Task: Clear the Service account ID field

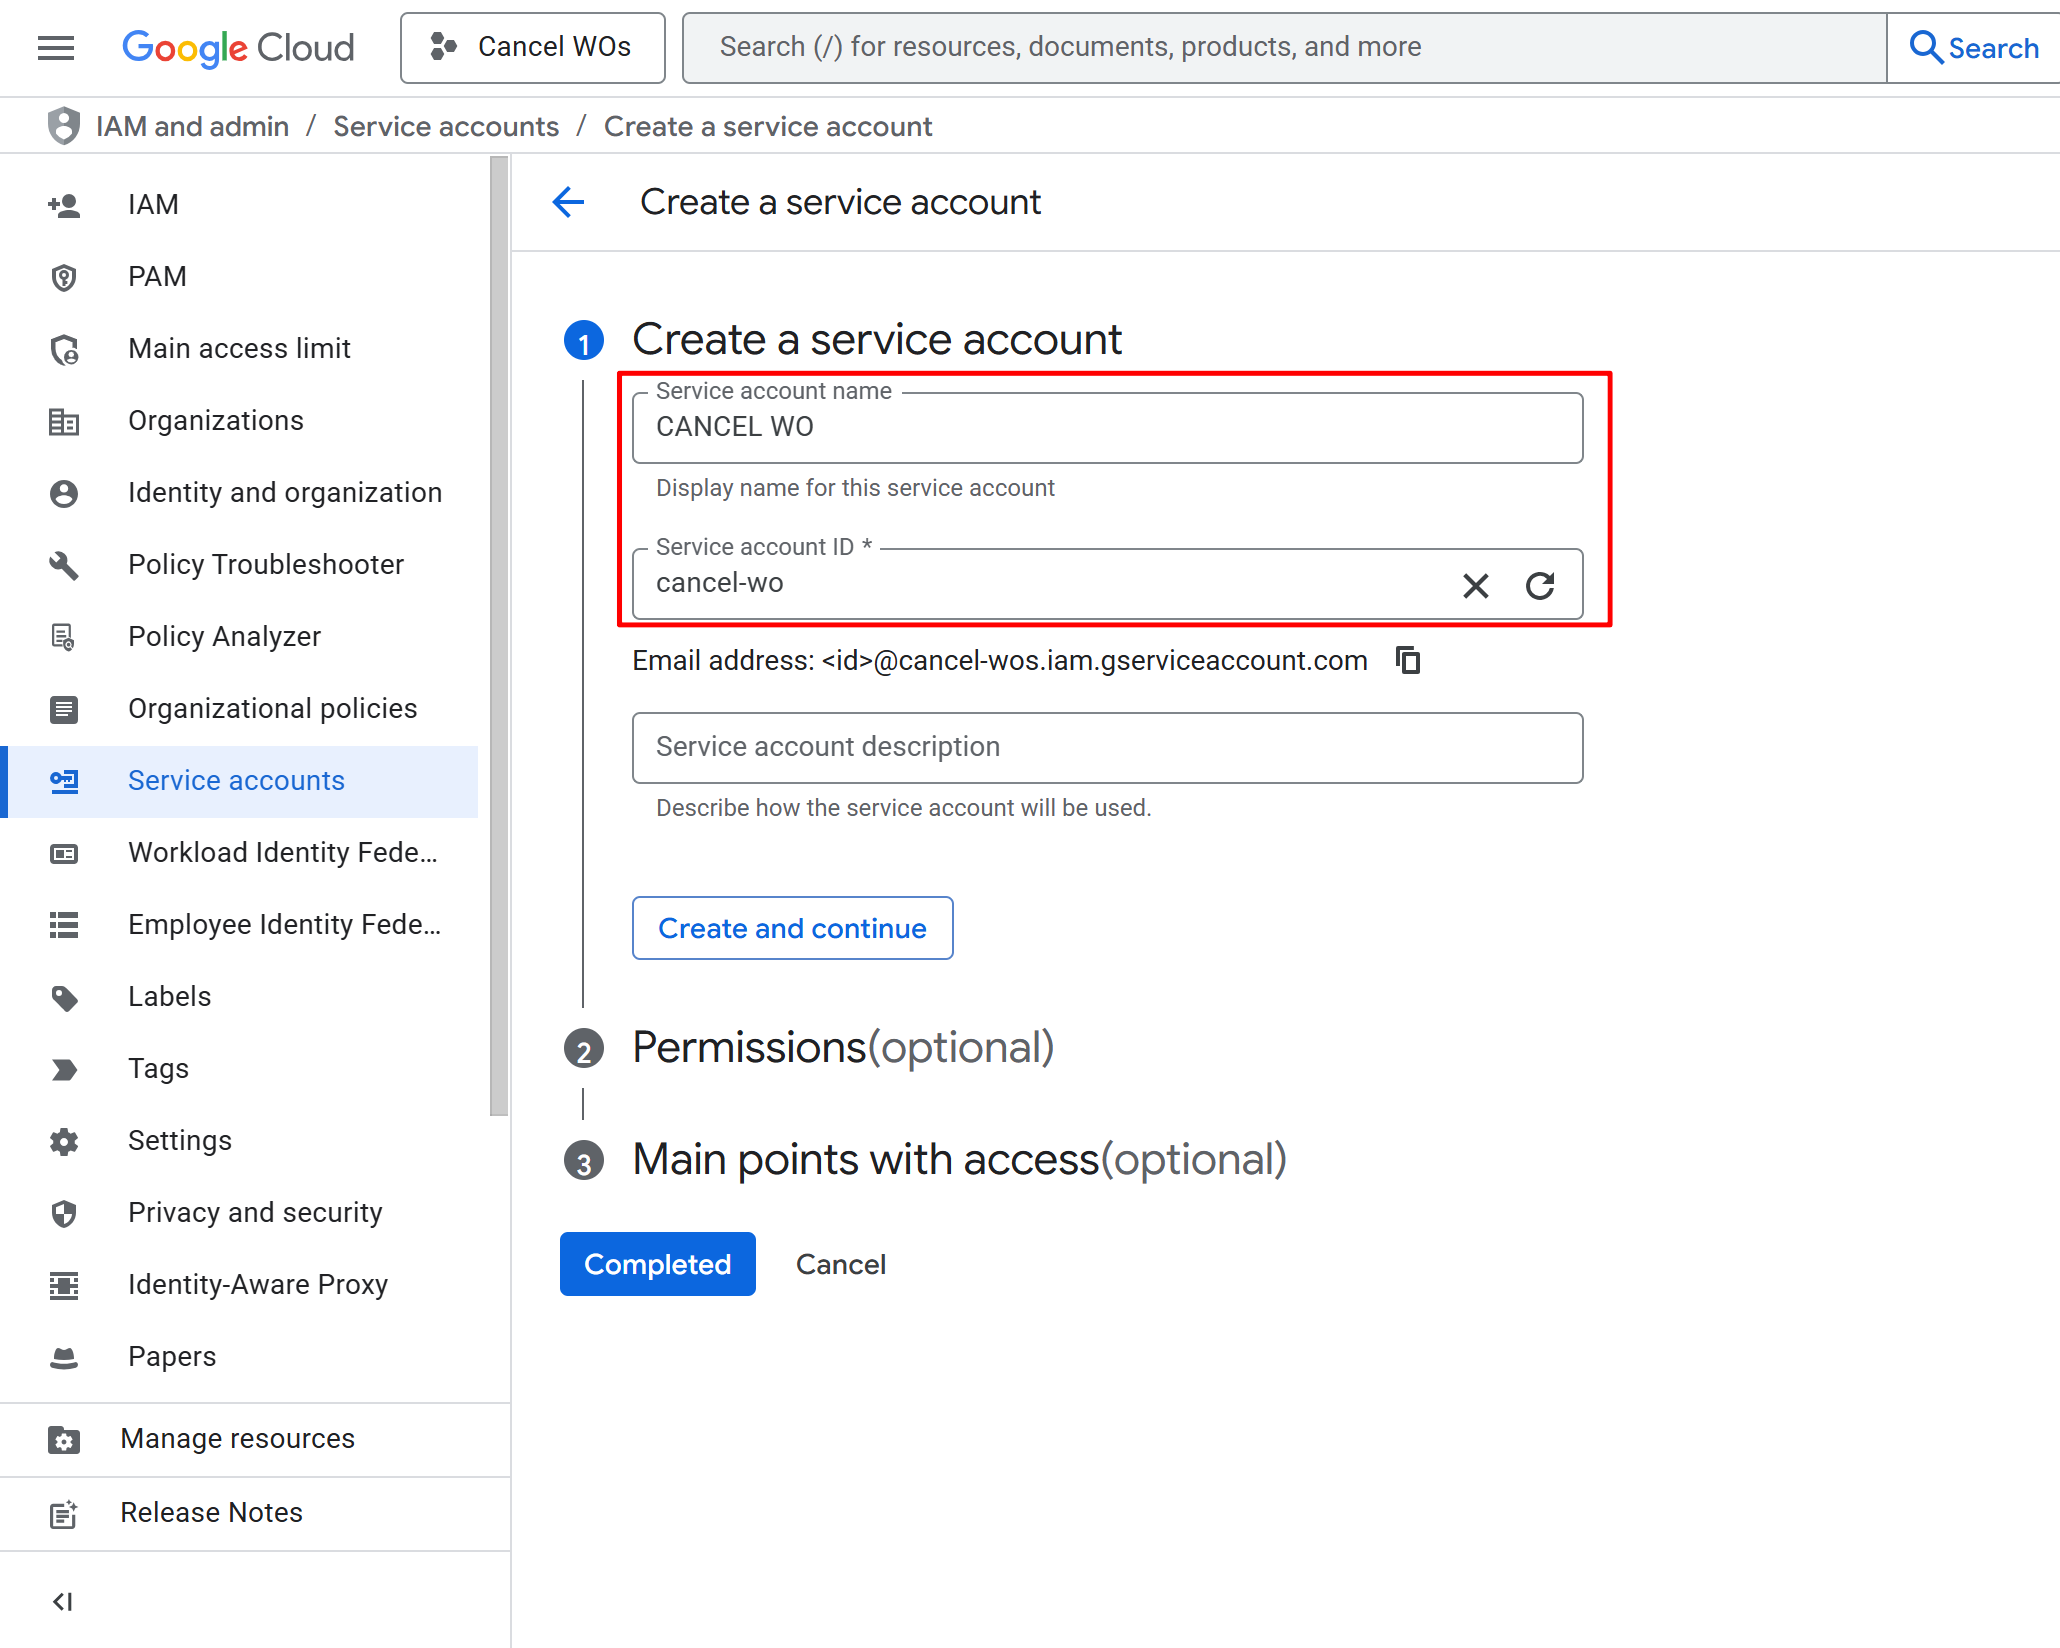Action: click(x=1475, y=585)
